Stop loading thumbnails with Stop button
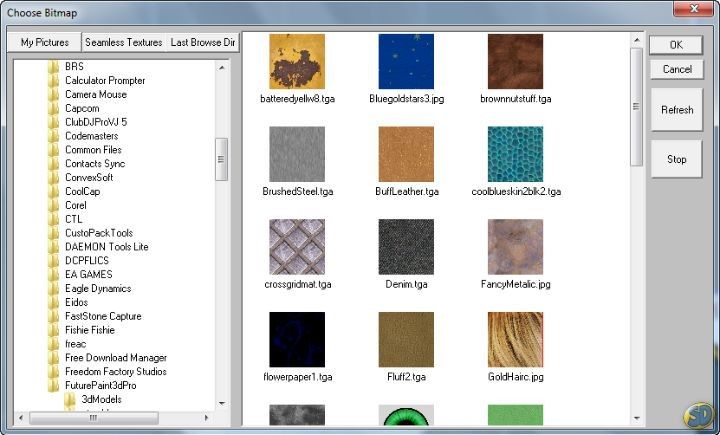Screen dimensions: 720x435 coord(676,159)
